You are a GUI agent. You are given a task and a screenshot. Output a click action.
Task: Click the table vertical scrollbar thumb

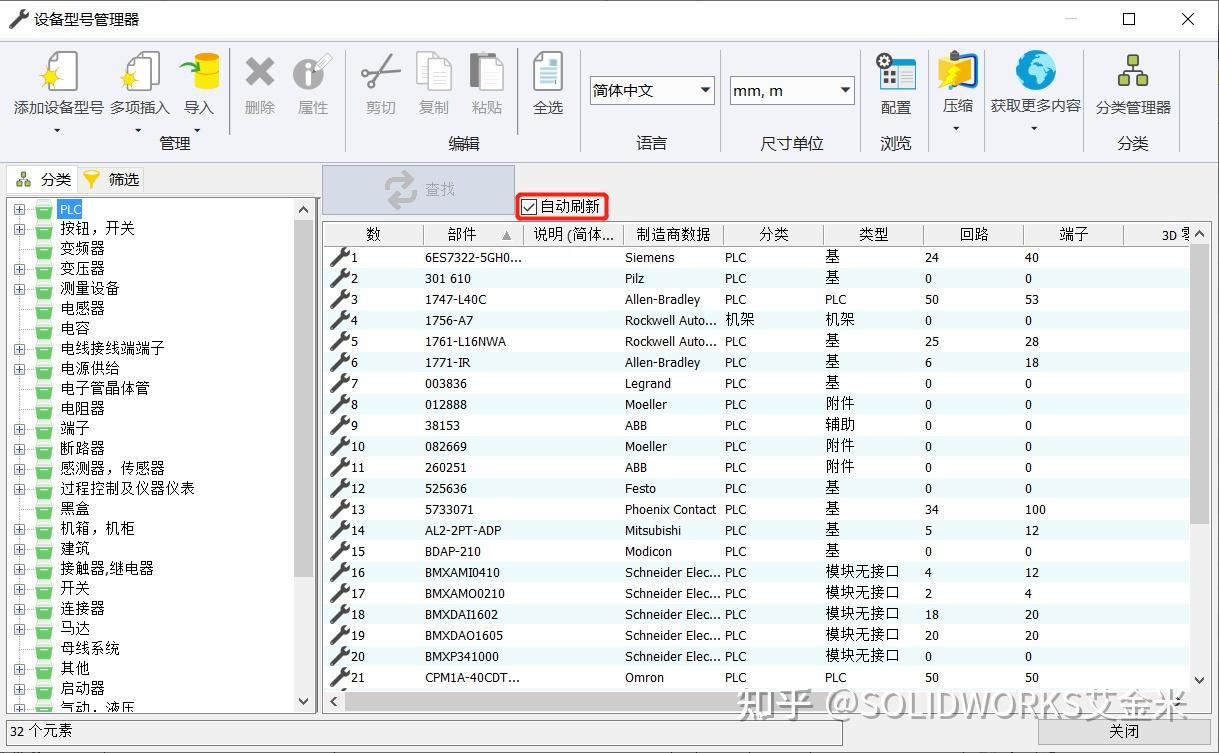[1200, 383]
